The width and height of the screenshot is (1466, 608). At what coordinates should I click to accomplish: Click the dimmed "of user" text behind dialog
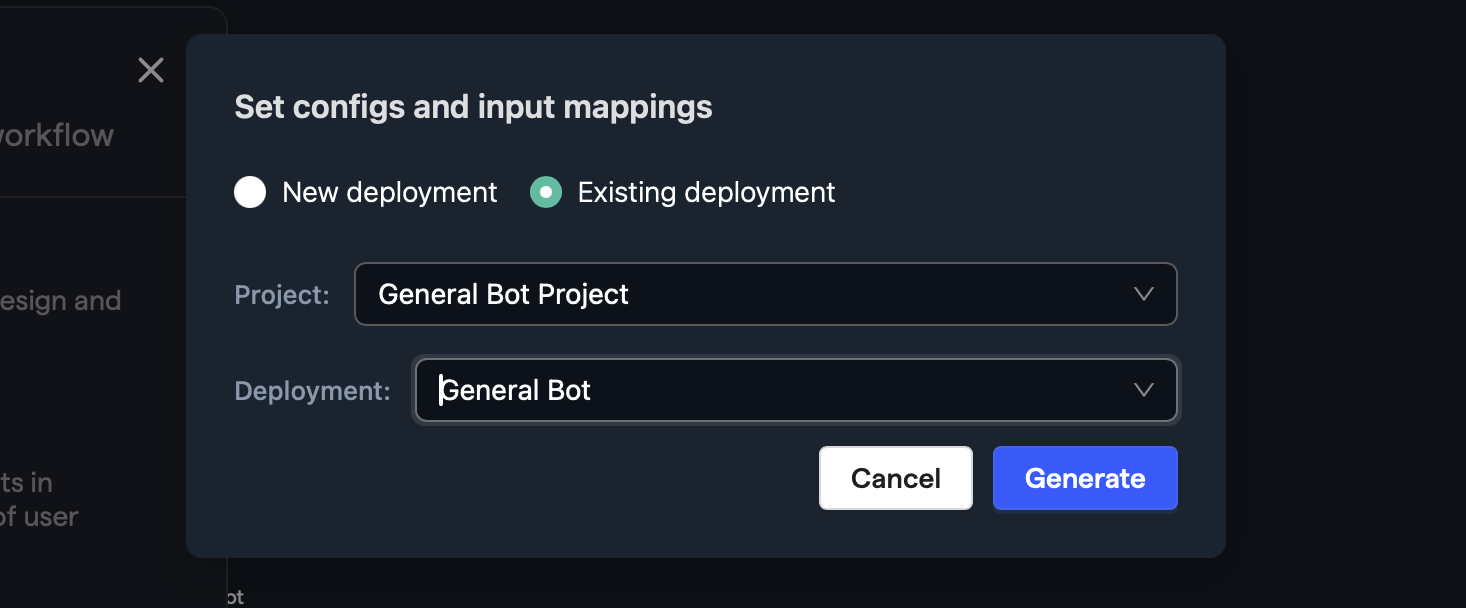point(39,517)
